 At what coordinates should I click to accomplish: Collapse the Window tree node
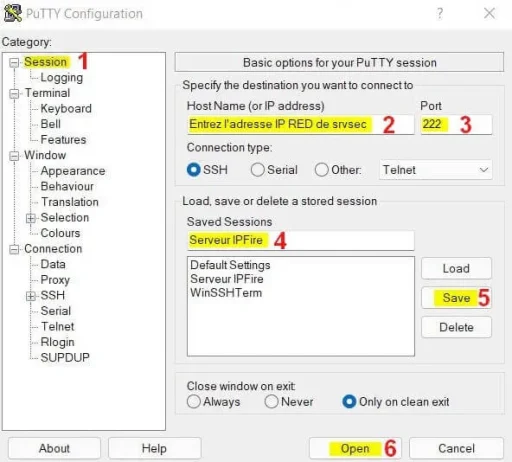pyautogui.click(x=14, y=156)
